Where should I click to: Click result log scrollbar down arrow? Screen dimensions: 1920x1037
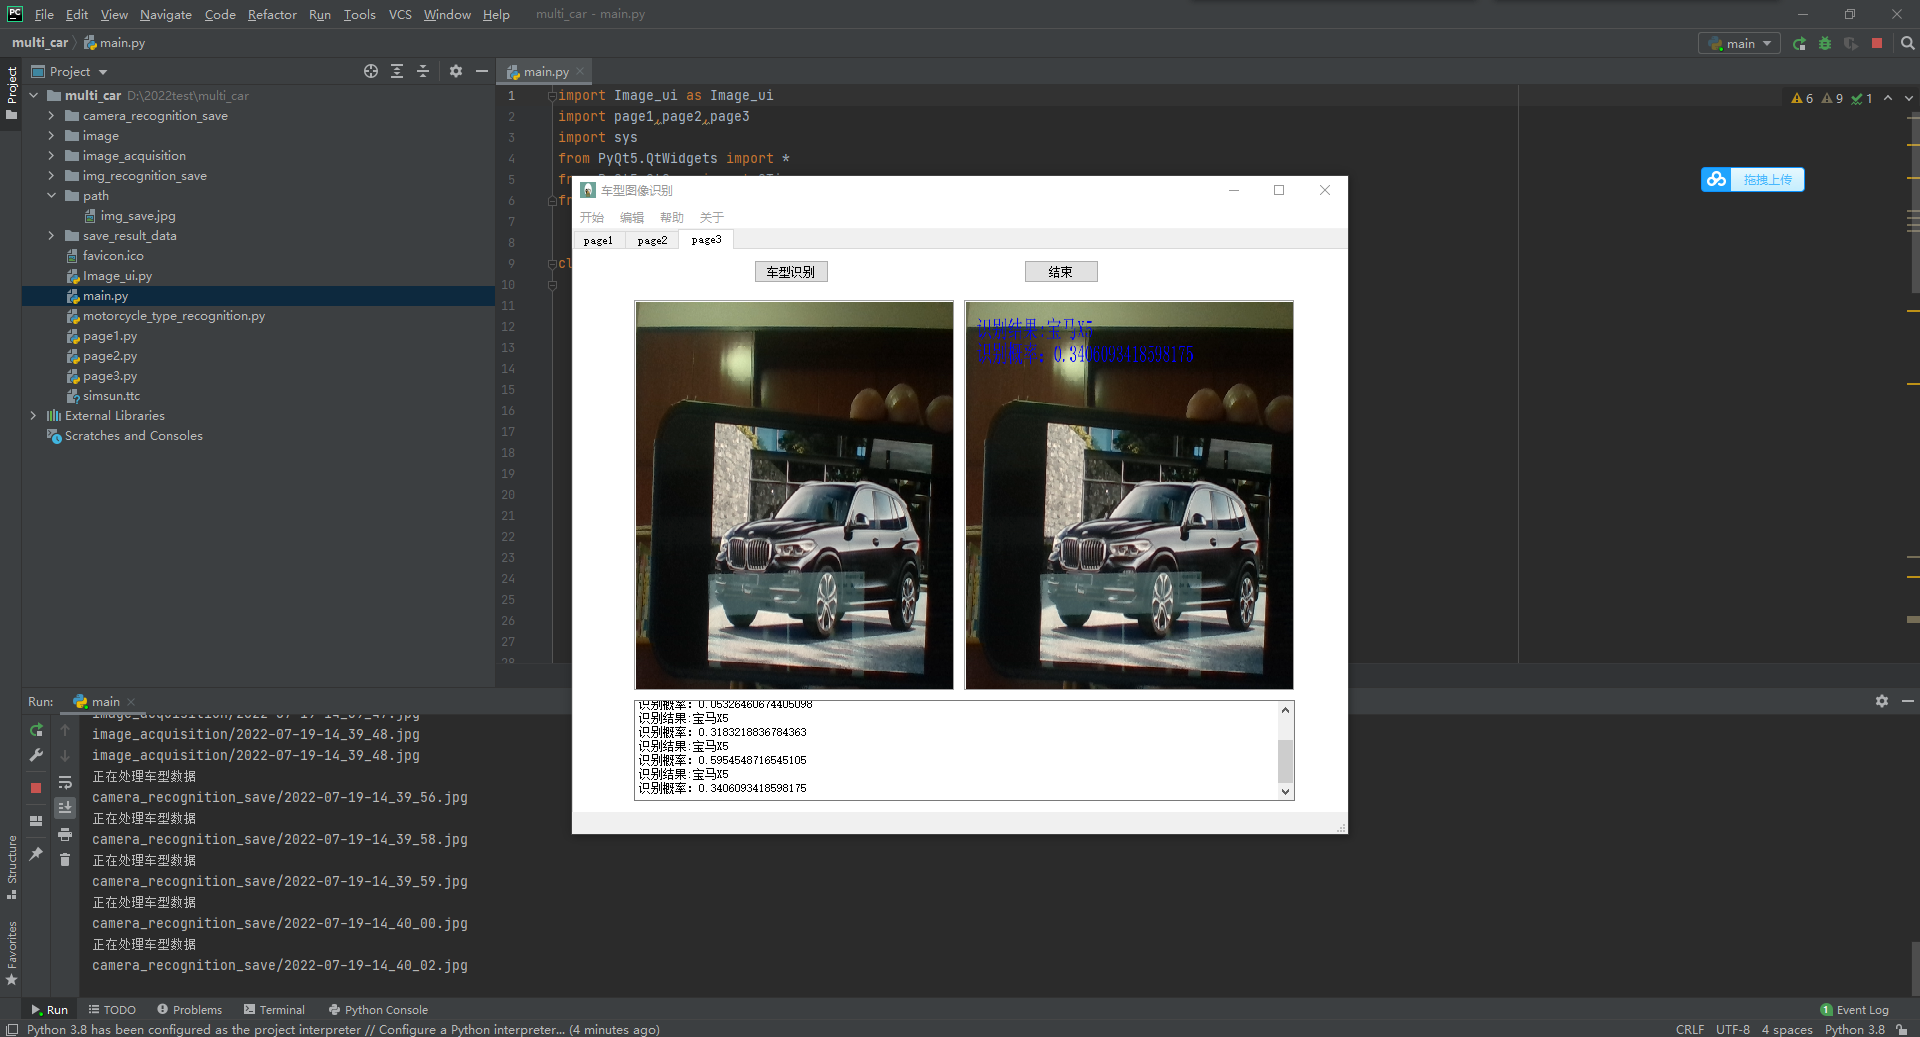coord(1286,791)
